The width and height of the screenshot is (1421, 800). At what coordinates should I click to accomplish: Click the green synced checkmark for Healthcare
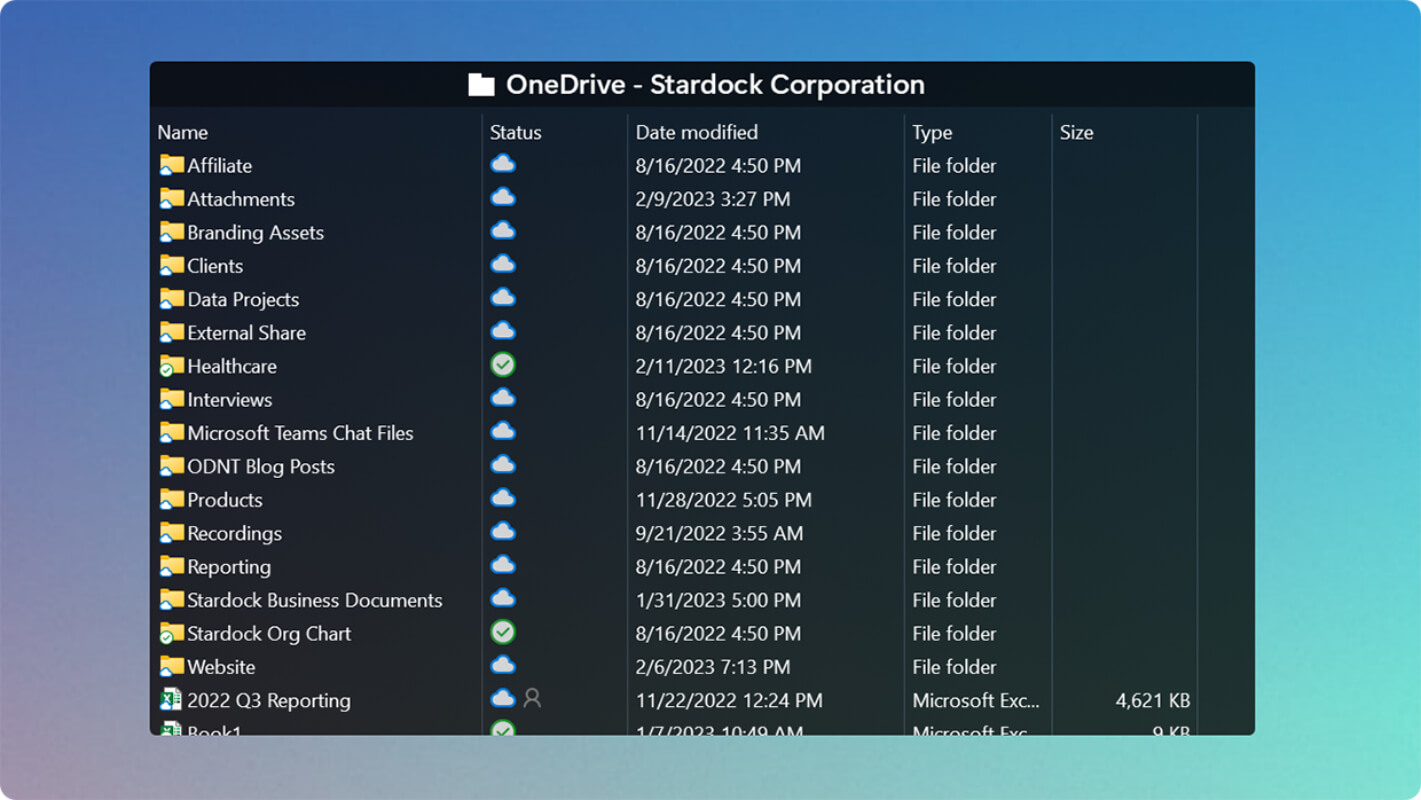(x=503, y=365)
